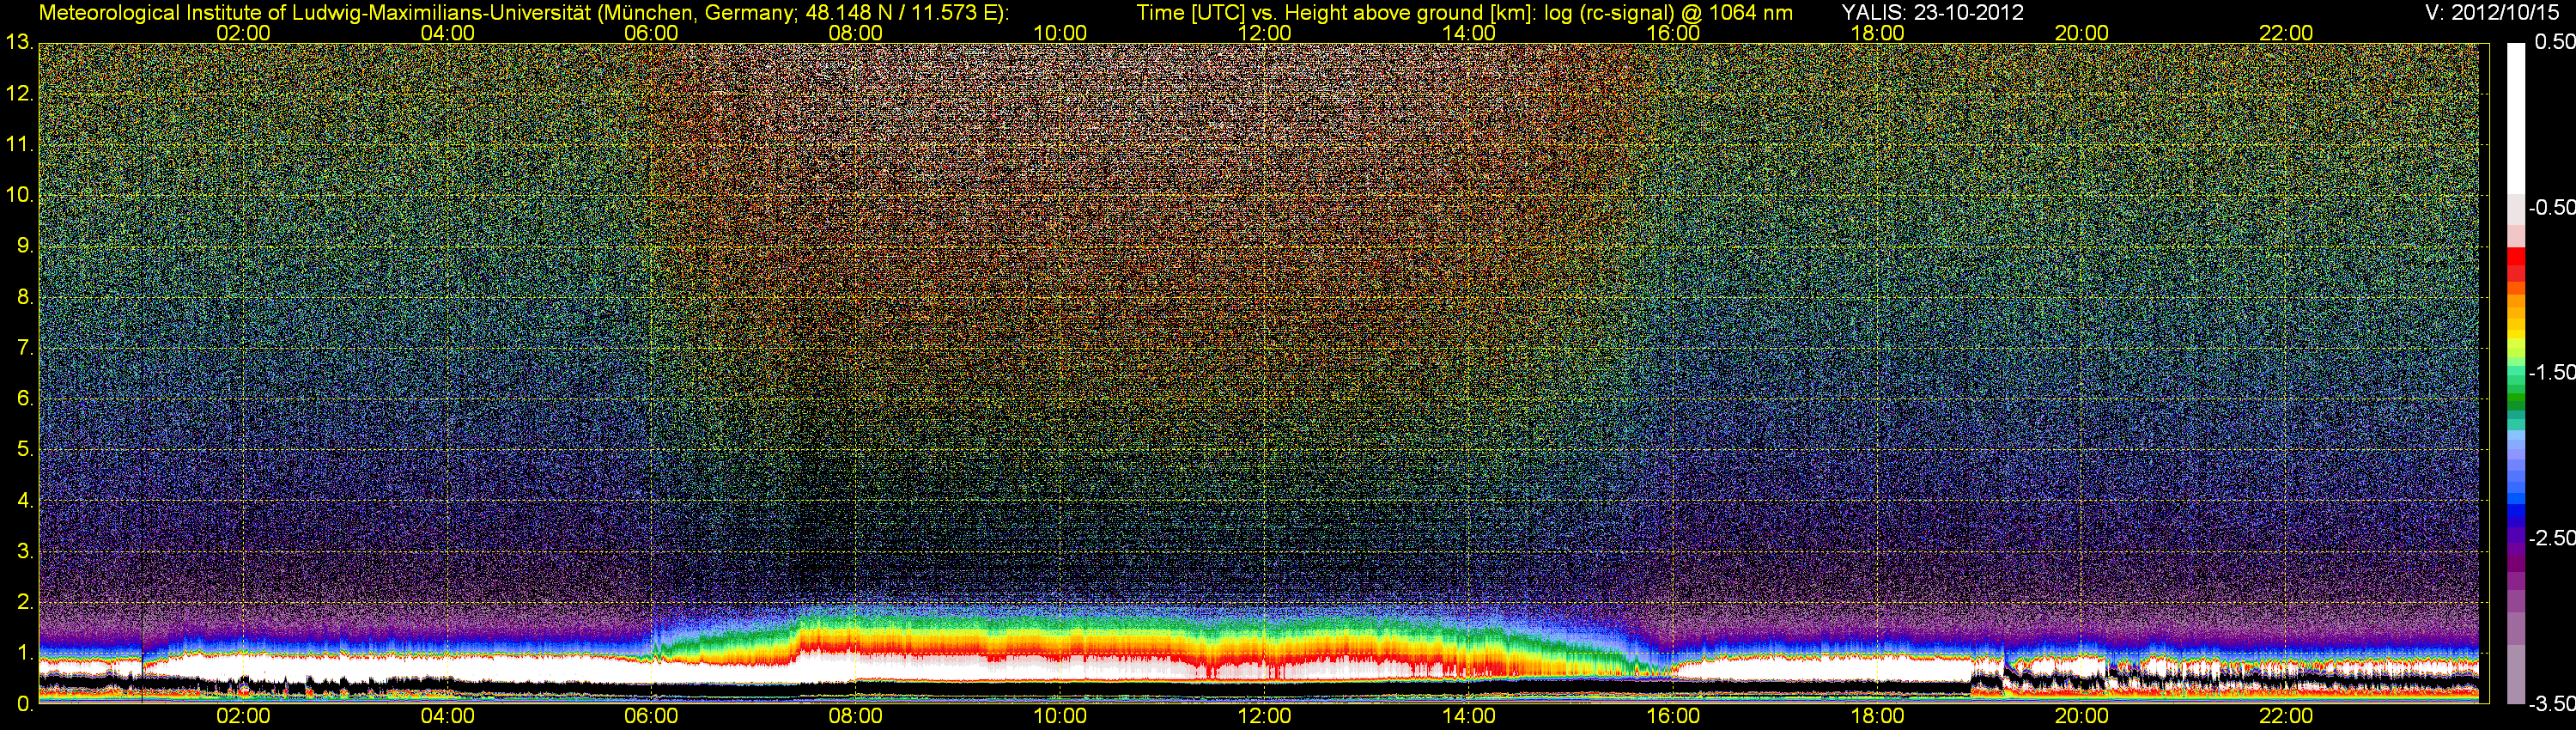Screen dimensions: 2576x730
Task: Select the 02:00 tick on the bottom time axis
Action: (x=243, y=716)
